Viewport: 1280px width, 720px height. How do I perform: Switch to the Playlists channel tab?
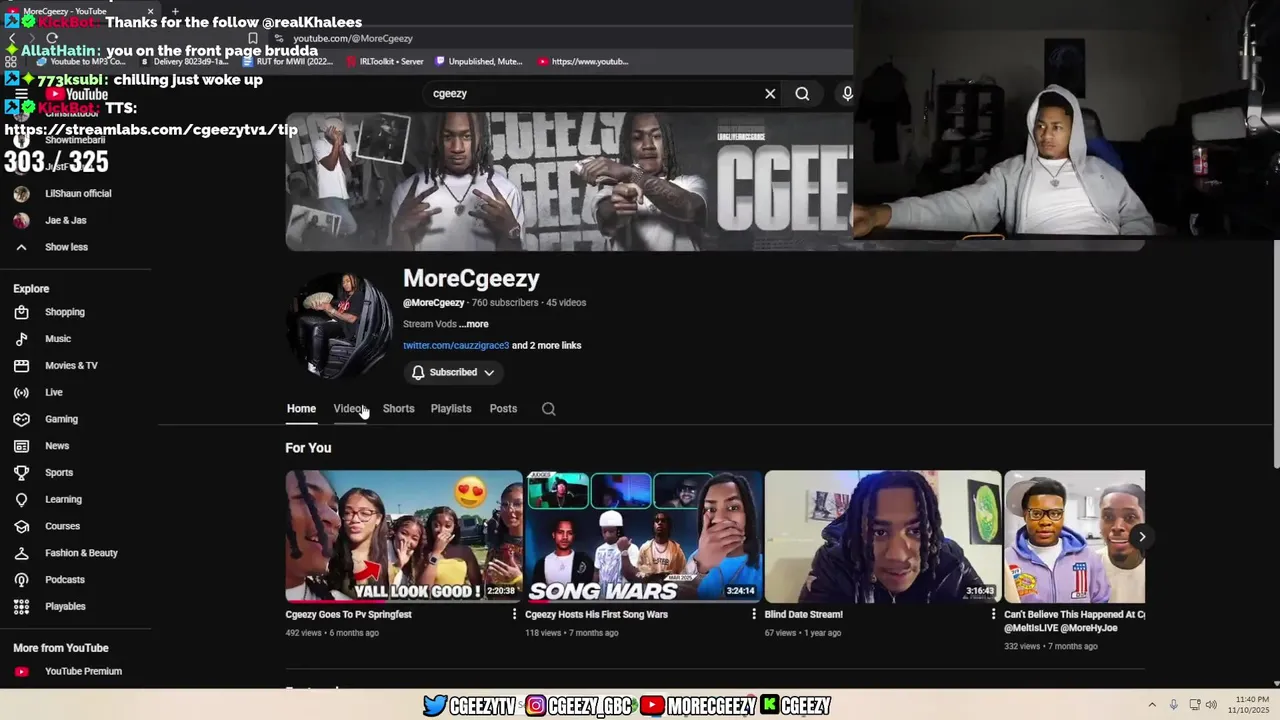click(451, 409)
